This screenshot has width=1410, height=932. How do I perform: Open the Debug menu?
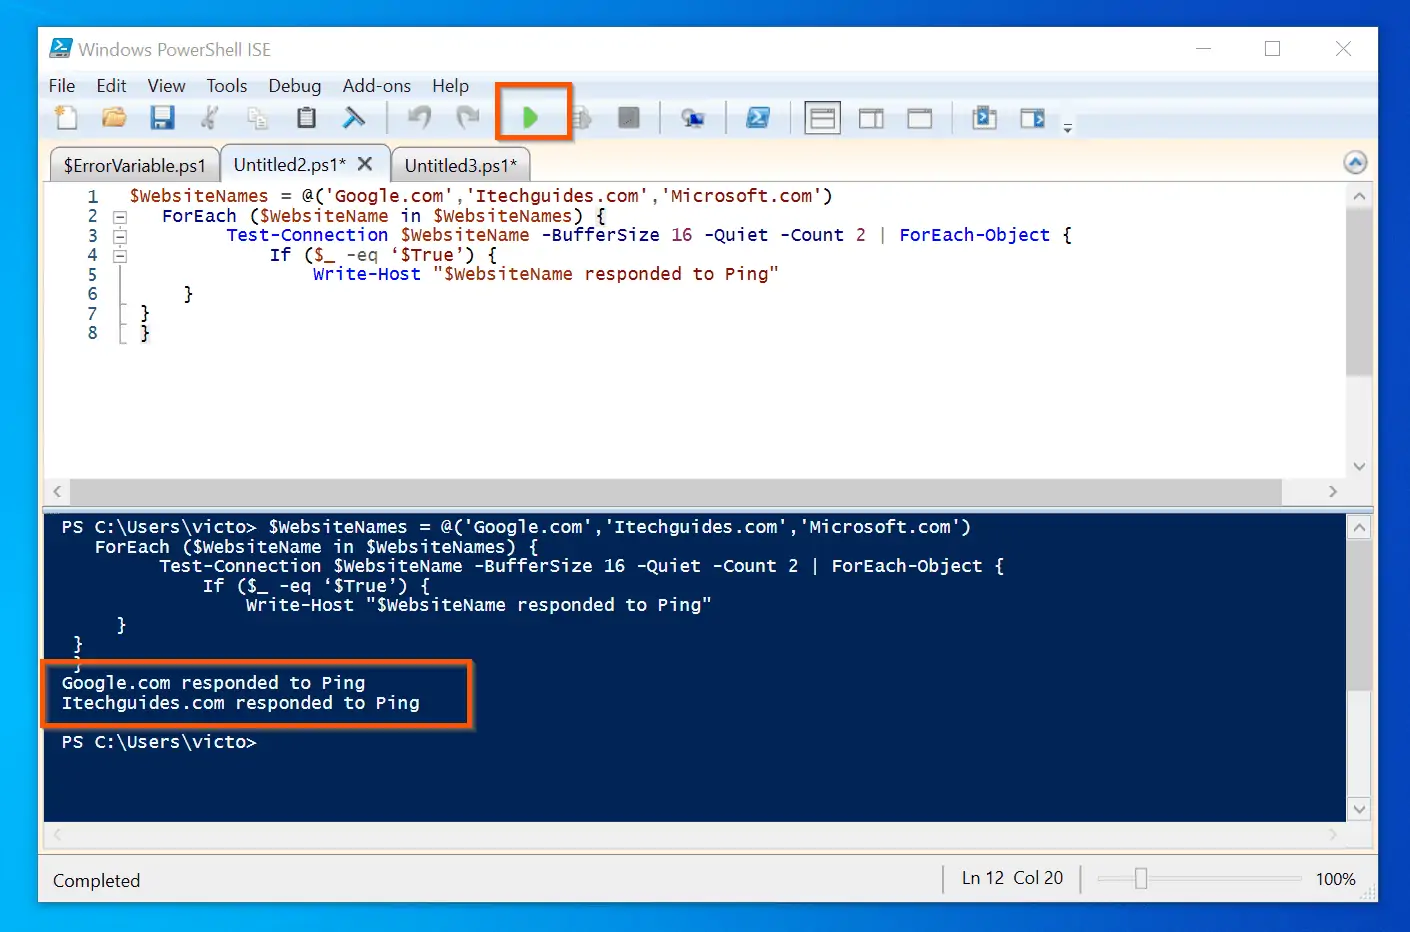click(x=295, y=86)
